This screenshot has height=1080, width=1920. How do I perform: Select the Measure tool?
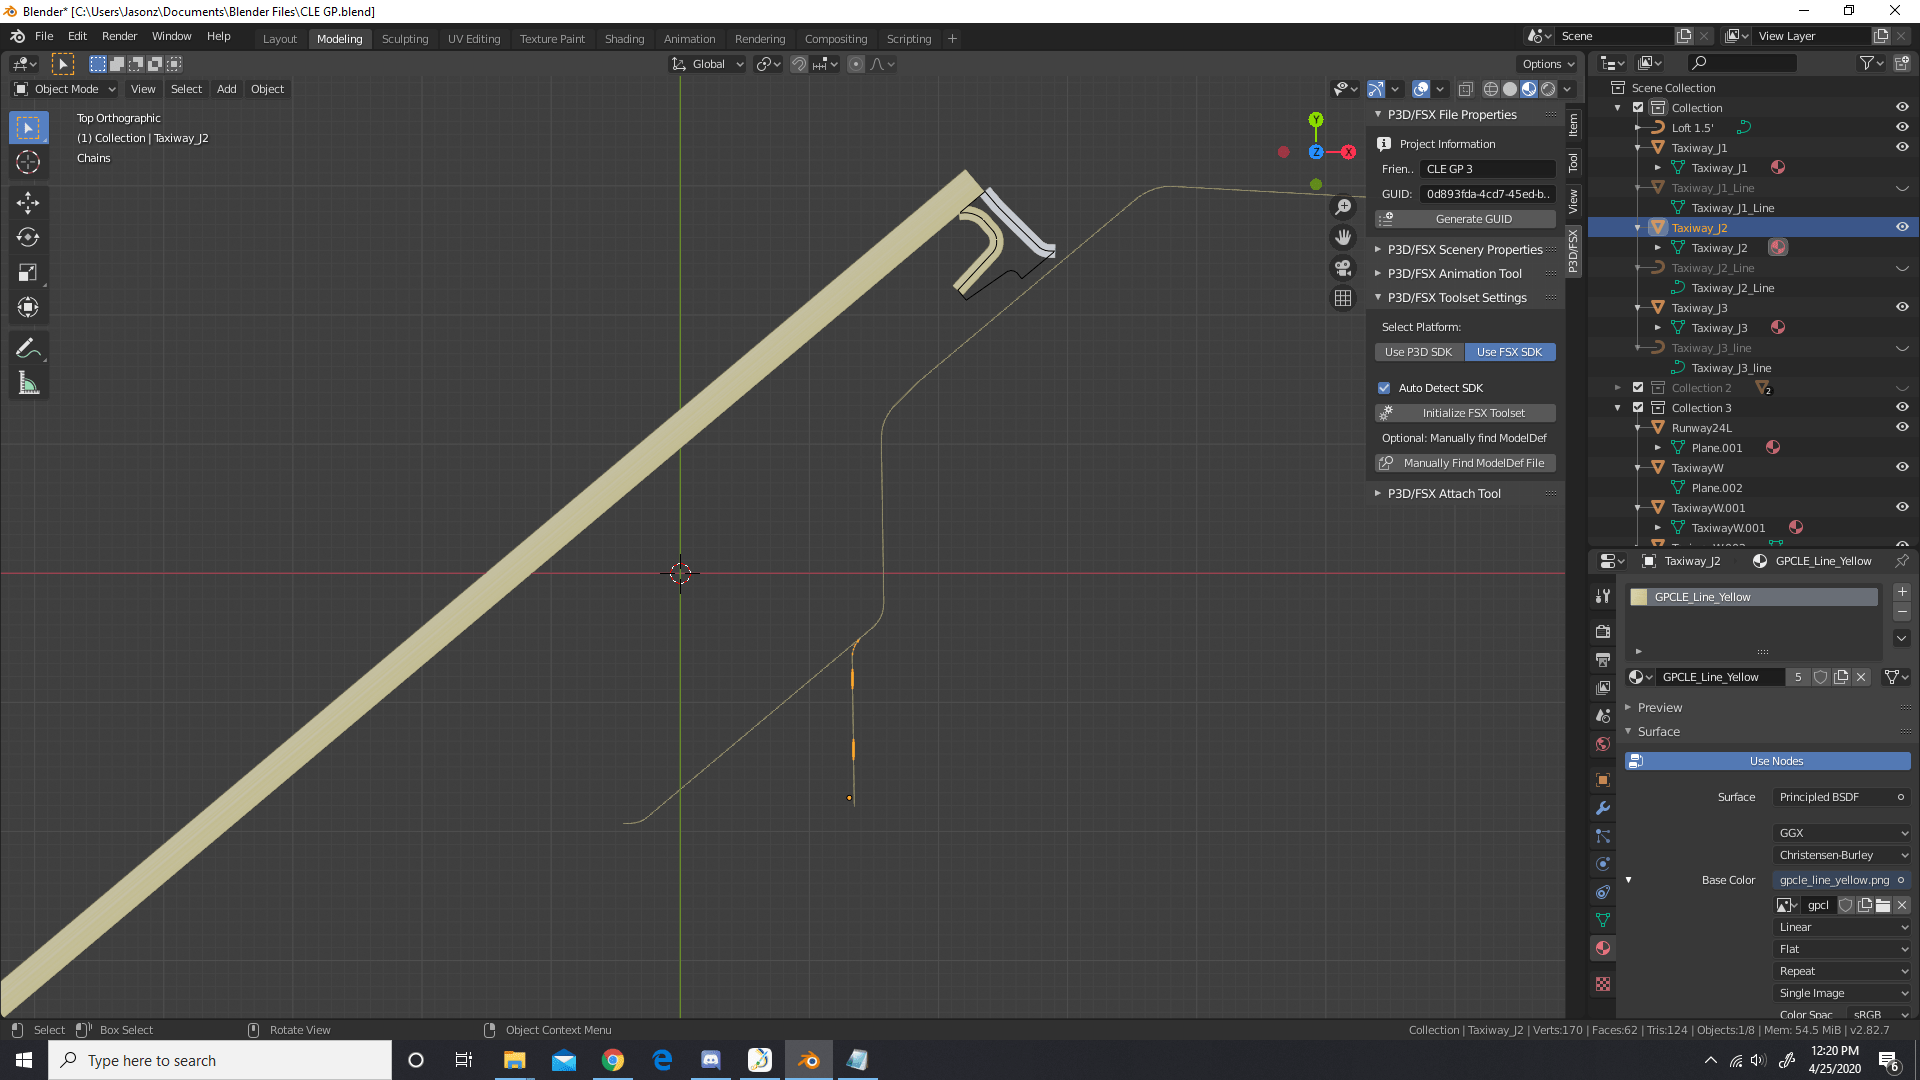coord(28,382)
